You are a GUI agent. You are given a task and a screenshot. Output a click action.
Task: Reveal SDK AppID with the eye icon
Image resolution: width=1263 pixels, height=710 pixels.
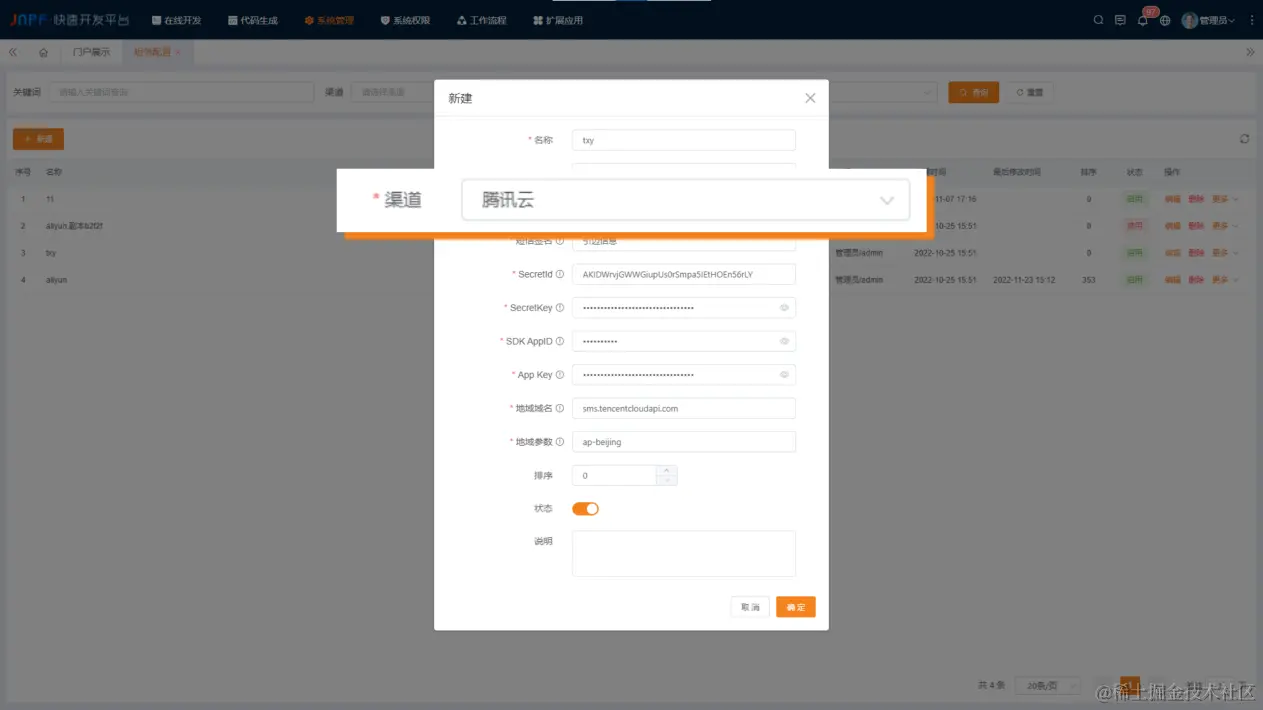(x=784, y=341)
